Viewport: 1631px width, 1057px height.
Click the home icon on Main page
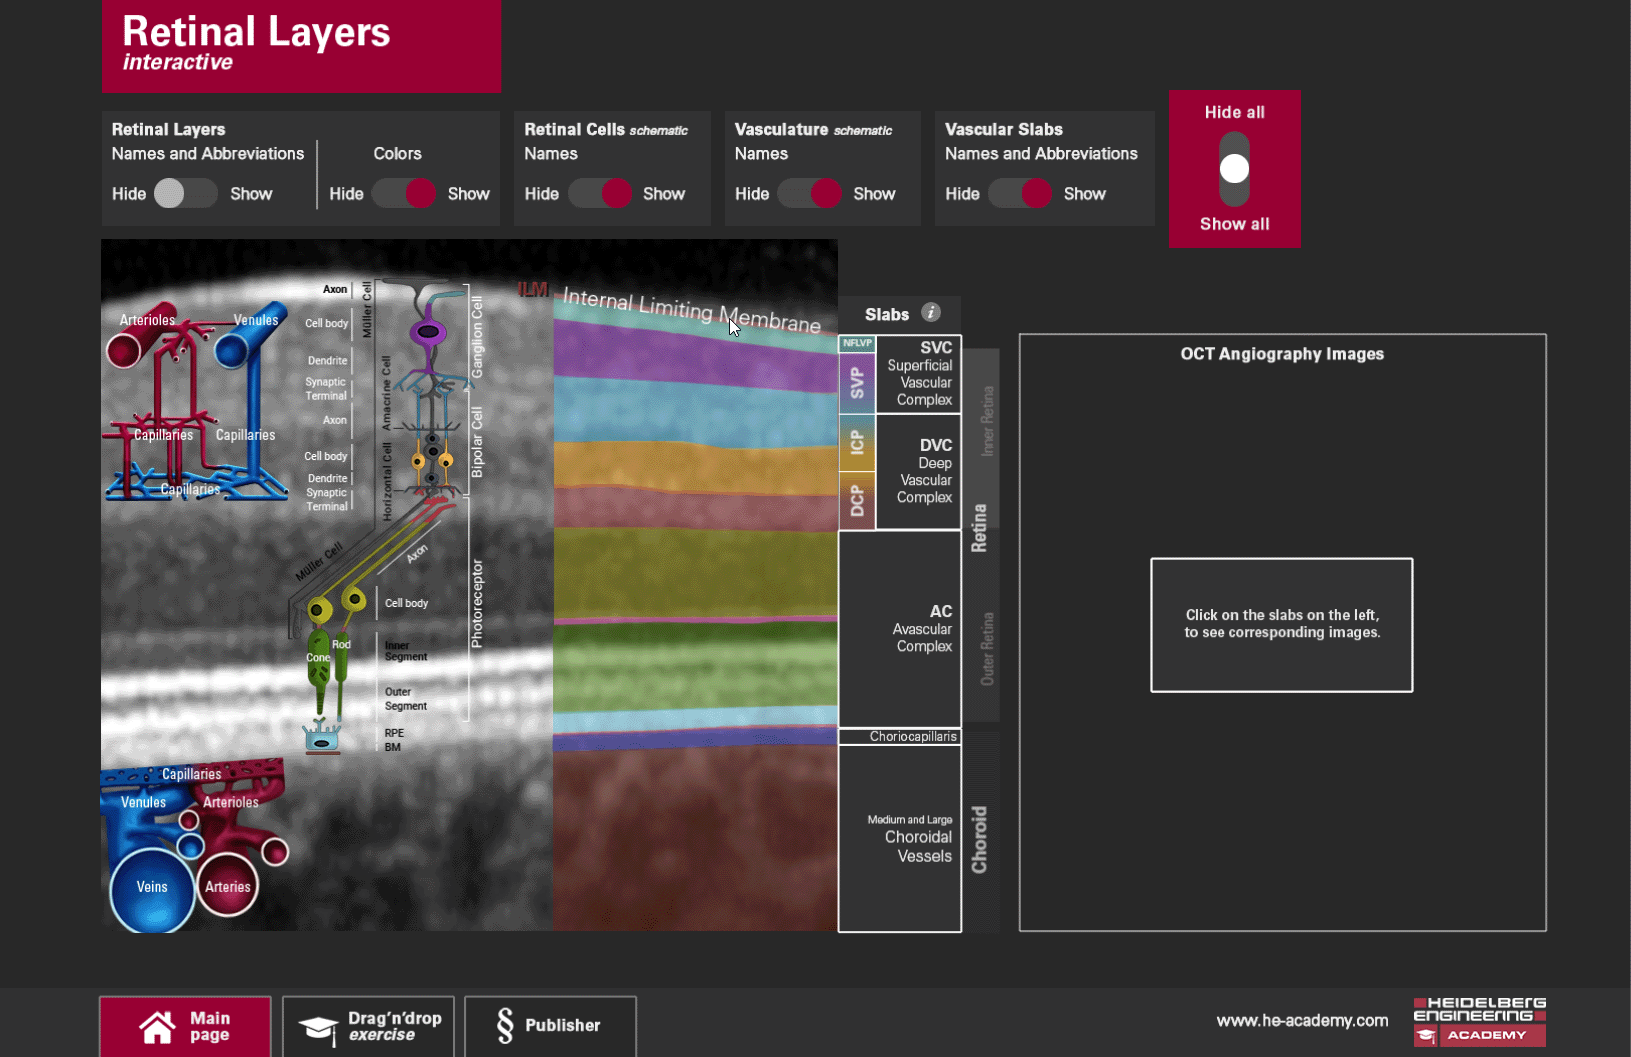(157, 1027)
